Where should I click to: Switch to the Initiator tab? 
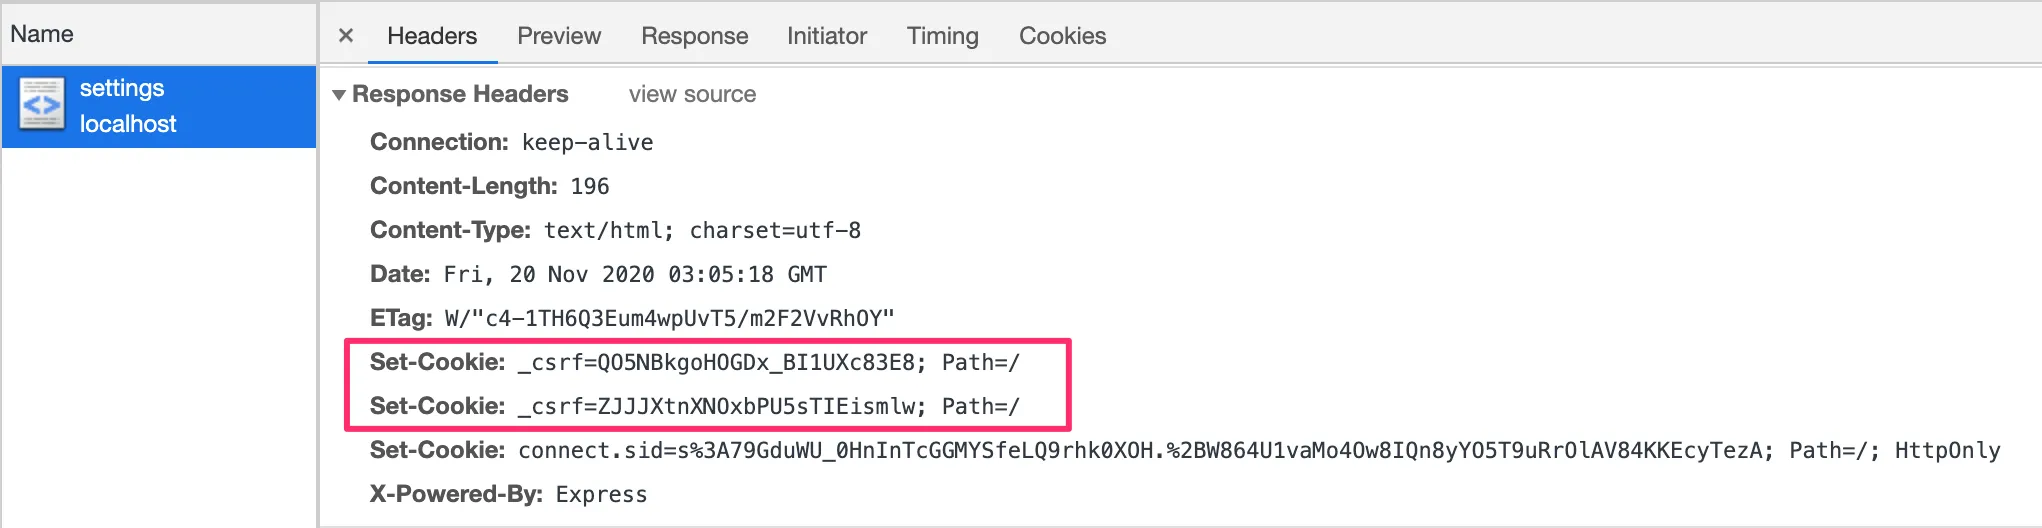tap(826, 36)
